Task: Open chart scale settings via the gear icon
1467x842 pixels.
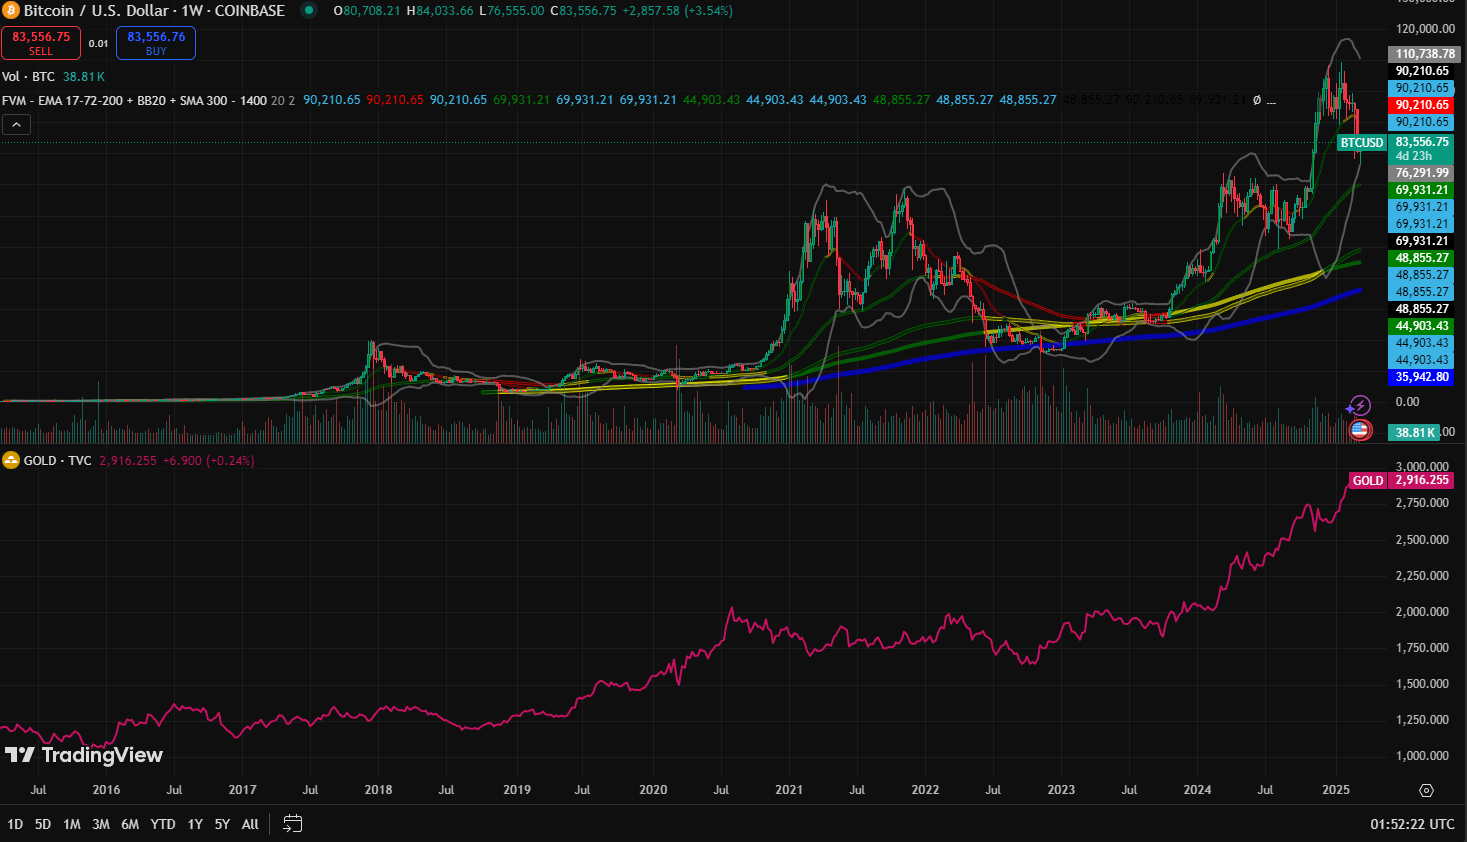Action: pyautogui.click(x=1426, y=790)
